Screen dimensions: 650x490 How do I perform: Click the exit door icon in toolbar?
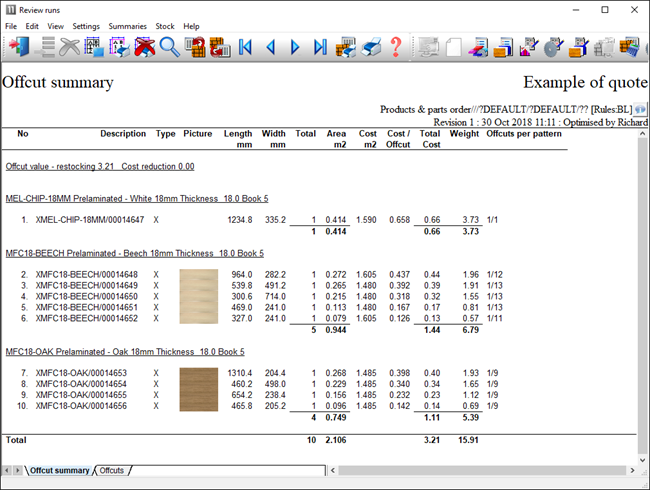18,47
